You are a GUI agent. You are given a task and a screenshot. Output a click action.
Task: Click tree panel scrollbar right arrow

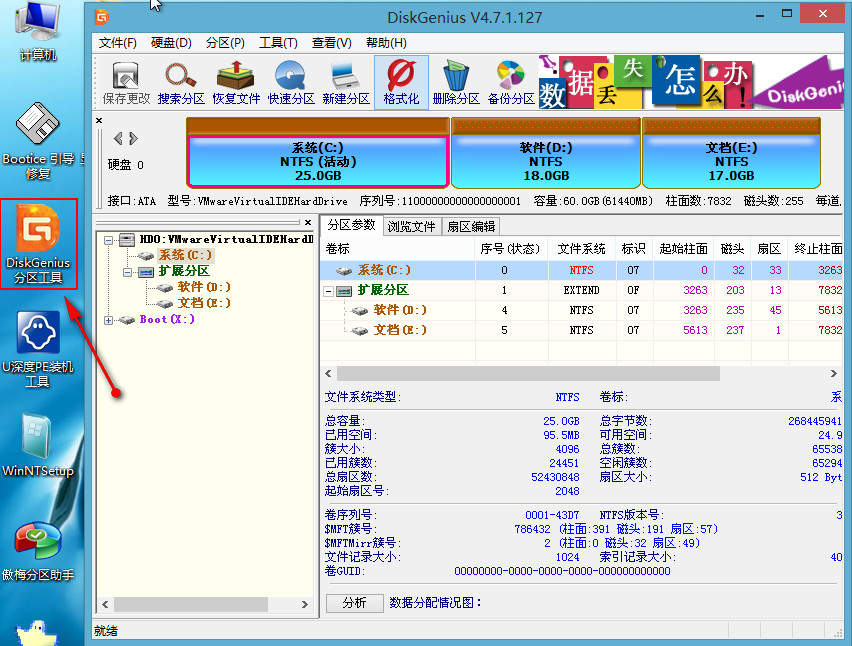click(305, 604)
